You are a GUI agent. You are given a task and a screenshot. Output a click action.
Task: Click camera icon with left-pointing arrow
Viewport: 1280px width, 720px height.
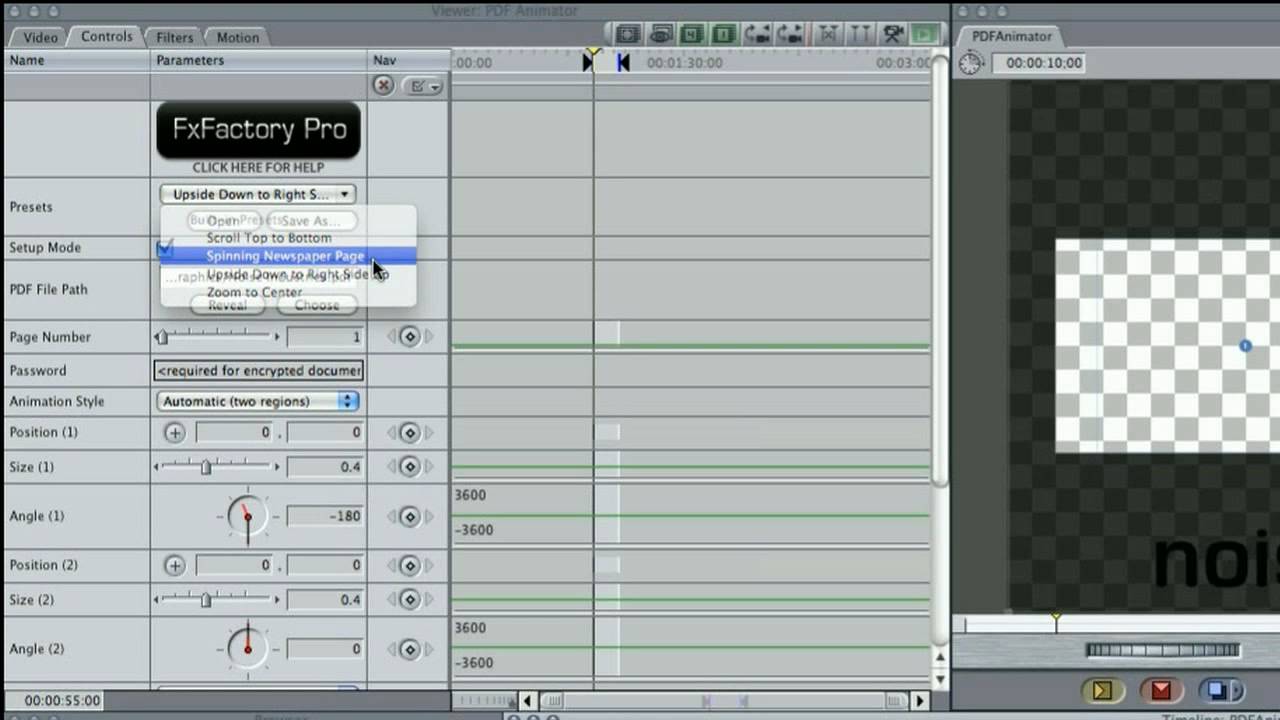click(759, 34)
